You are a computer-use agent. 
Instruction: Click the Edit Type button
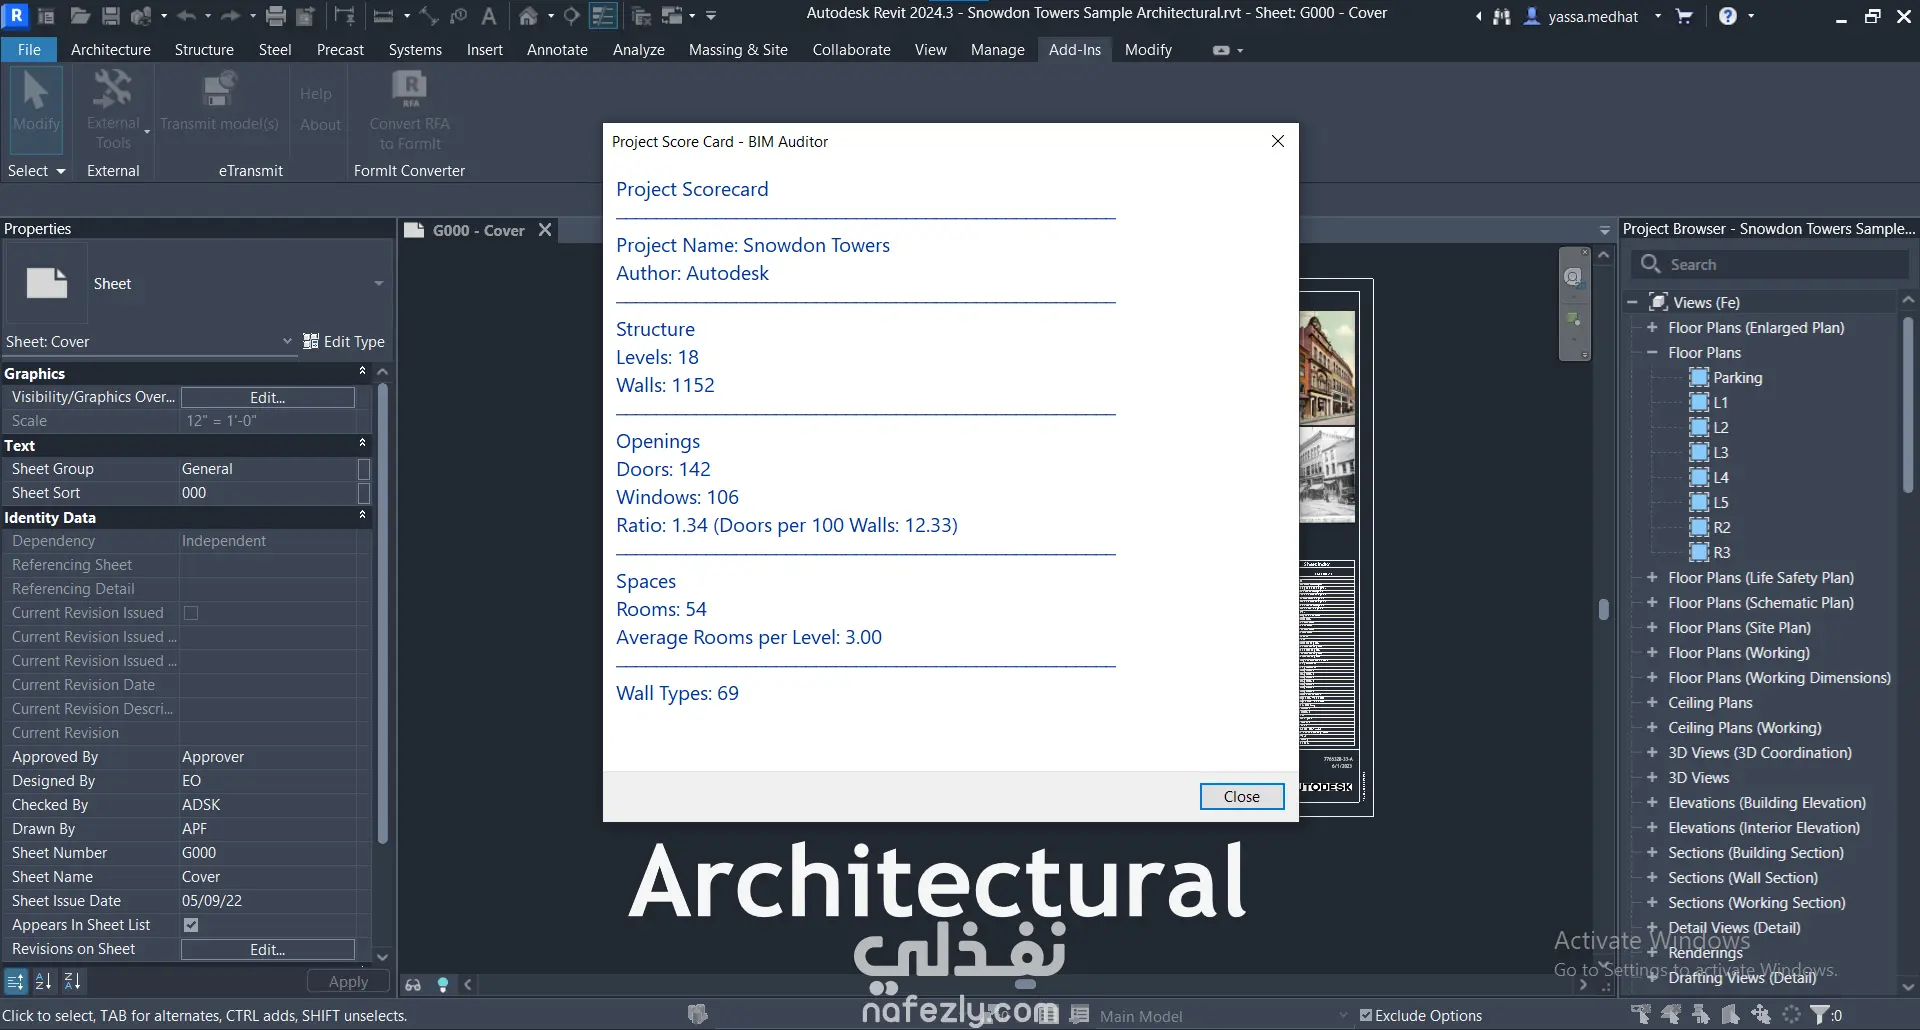pyautogui.click(x=344, y=342)
